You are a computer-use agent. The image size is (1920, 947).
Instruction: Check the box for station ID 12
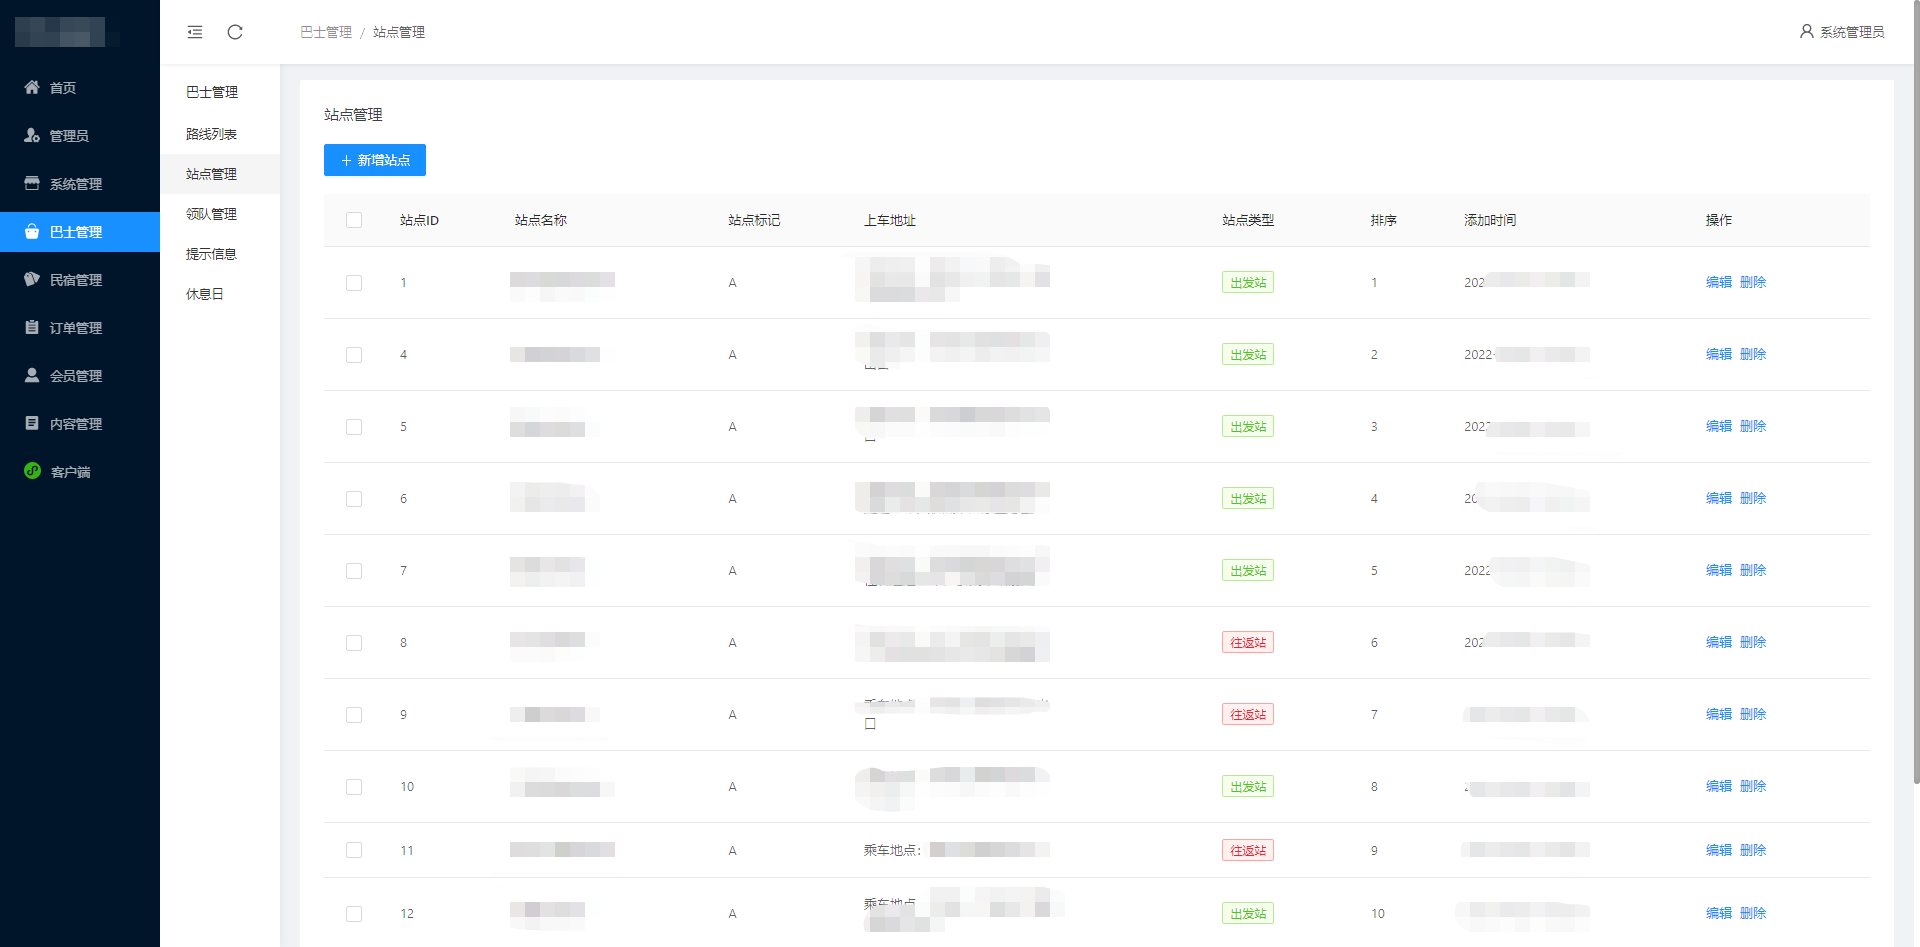click(x=354, y=914)
